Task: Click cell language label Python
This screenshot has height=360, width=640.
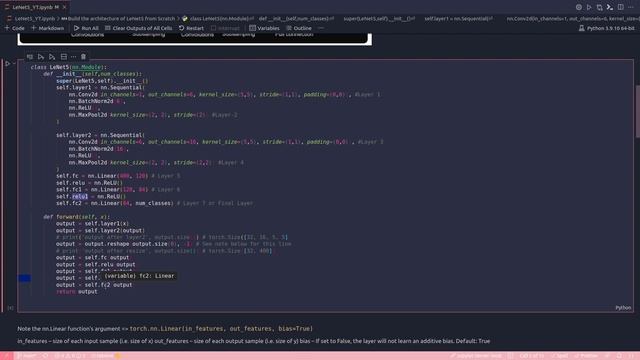Action: coord(623,308)
